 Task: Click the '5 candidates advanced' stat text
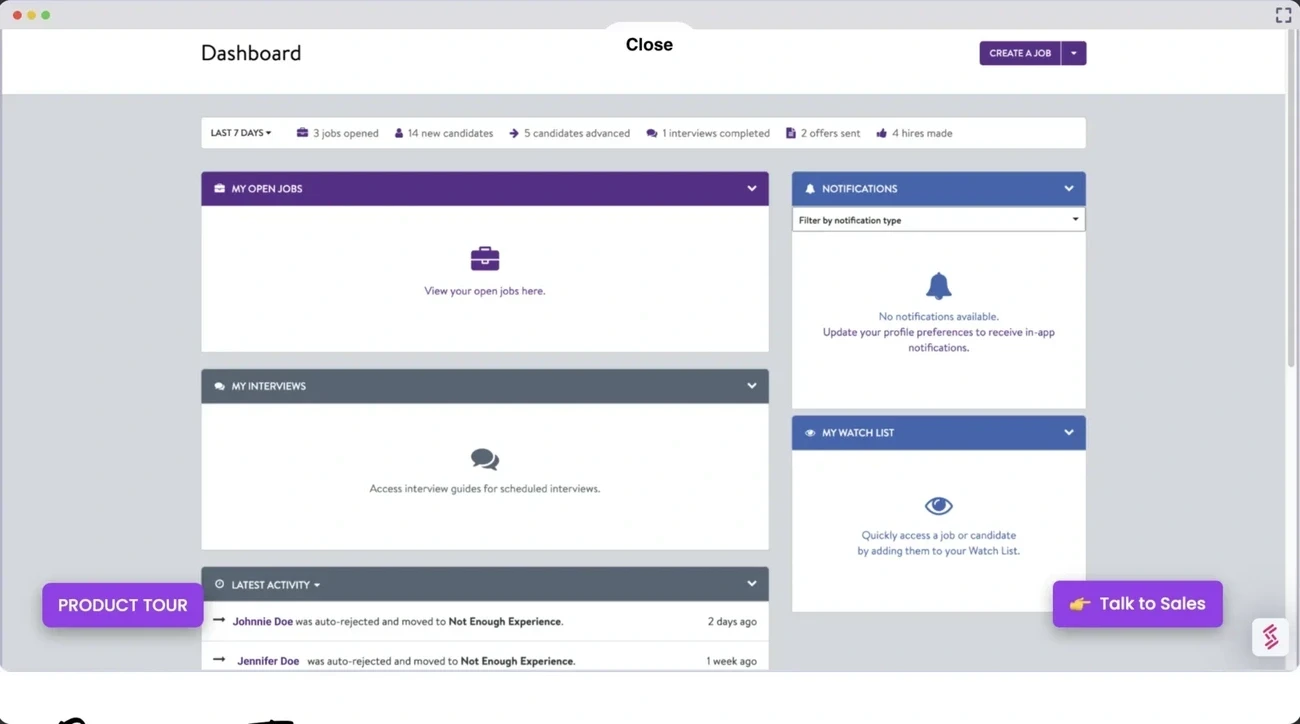tap(577, 133)
